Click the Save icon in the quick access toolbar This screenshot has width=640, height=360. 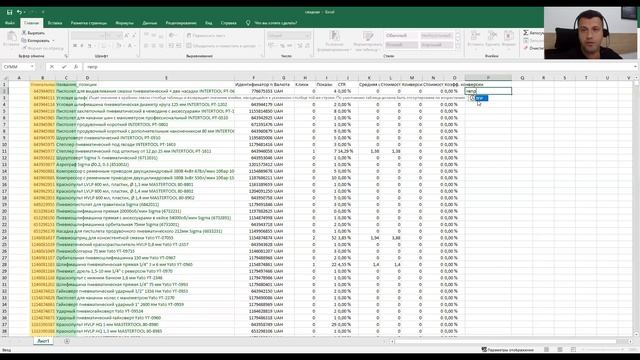point(9,12)
